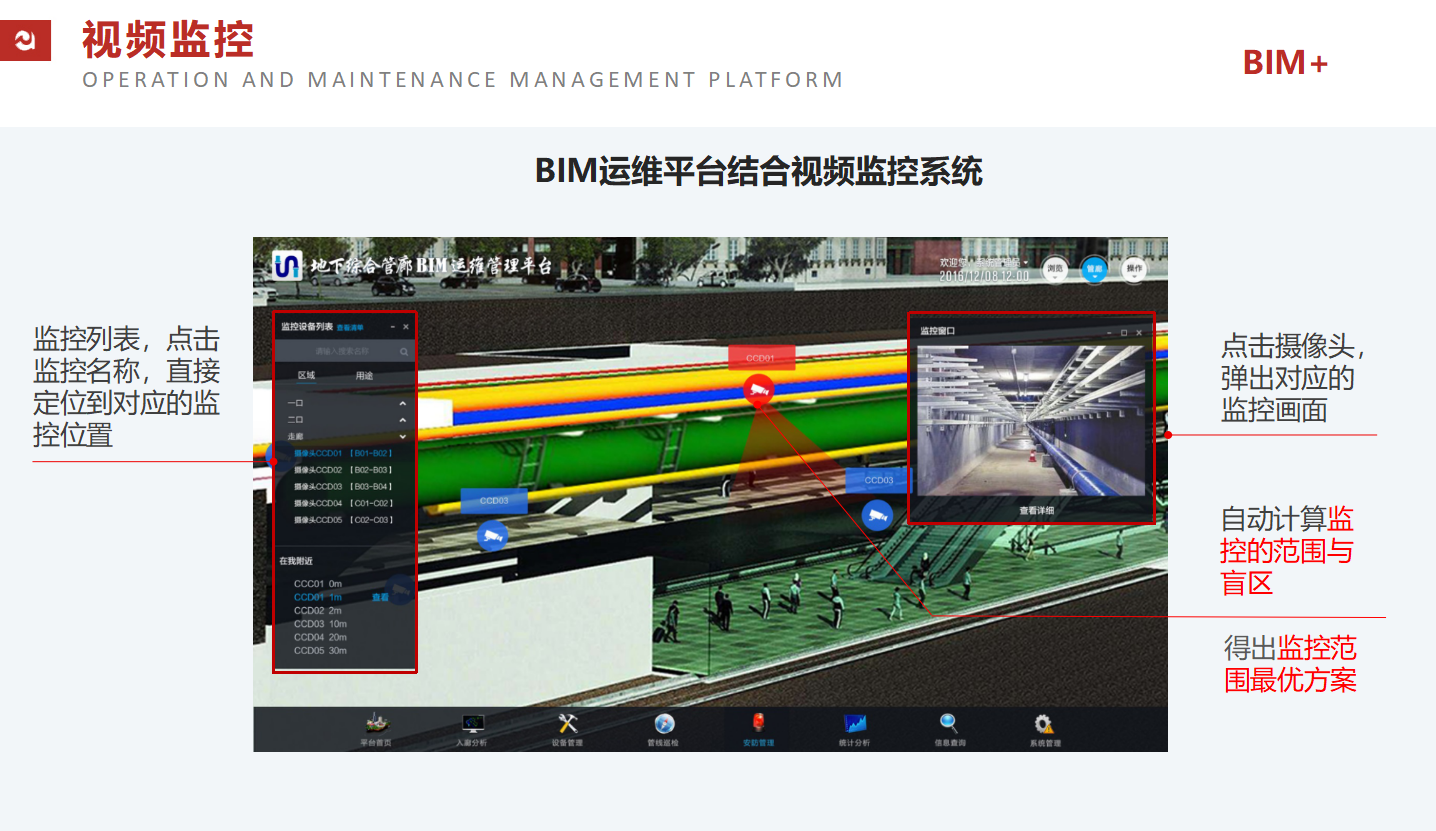The height and width of the screenshot is (831, 1436).
Task: Click the red CCD01 camera marker
Action: [x=759, y=390]
